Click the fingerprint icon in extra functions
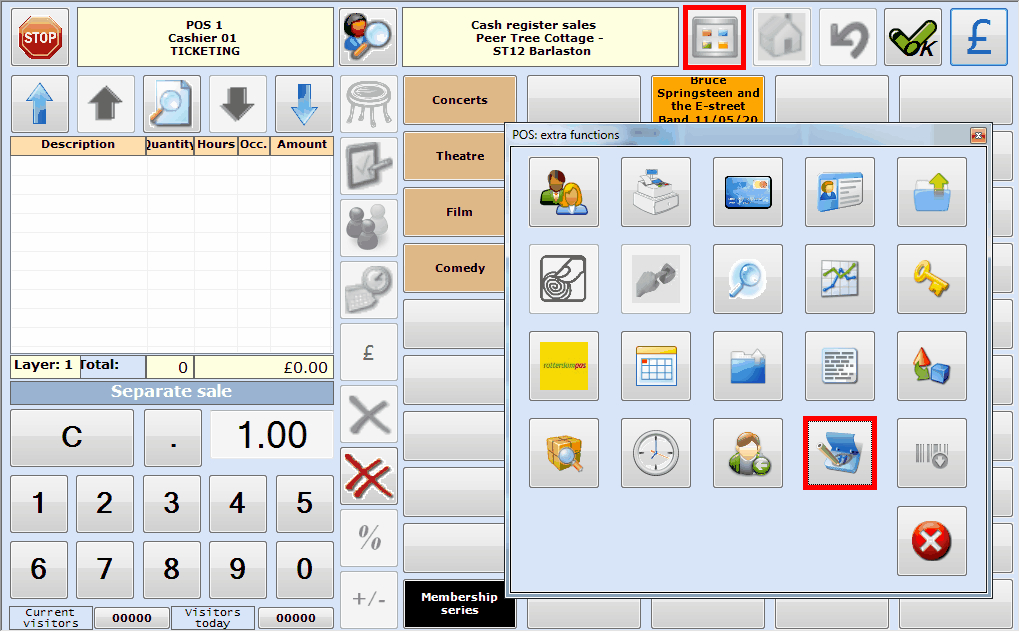The width and height of the screenshot is (1020, 632). (564, 279)
